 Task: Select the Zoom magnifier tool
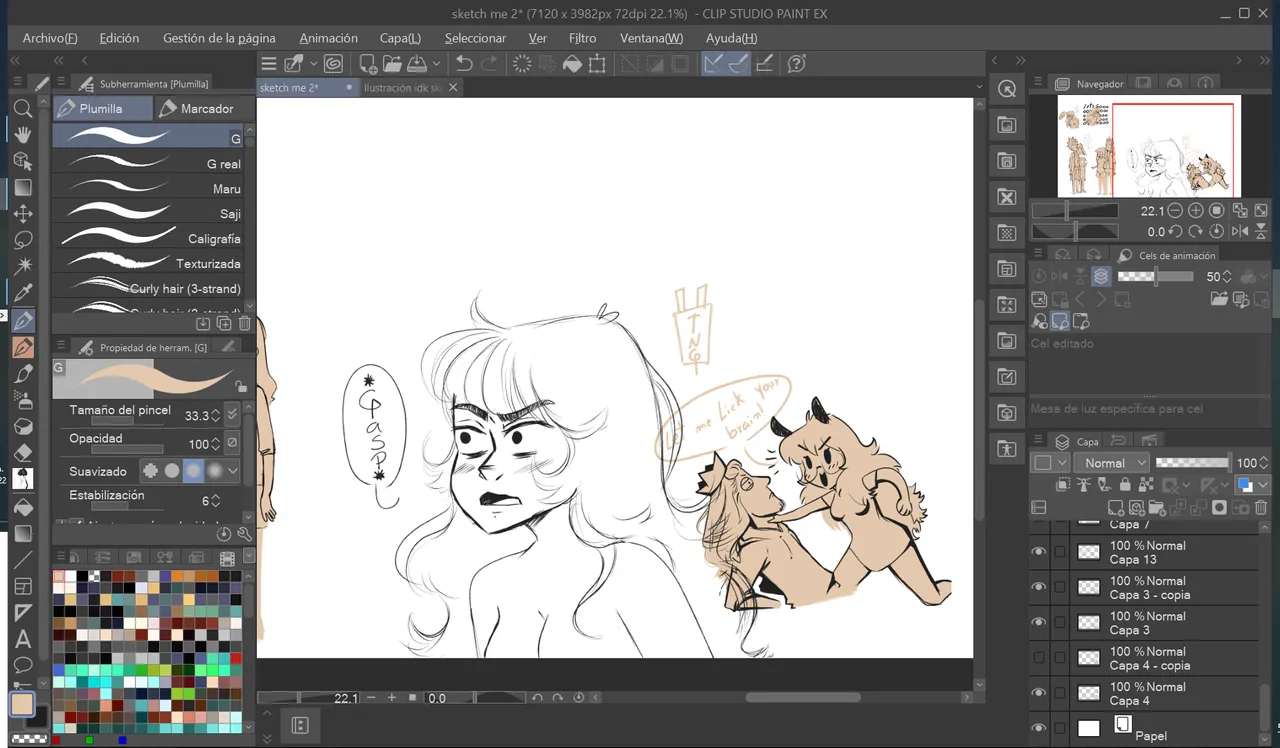pyautogui.click(x=22, y=108)
